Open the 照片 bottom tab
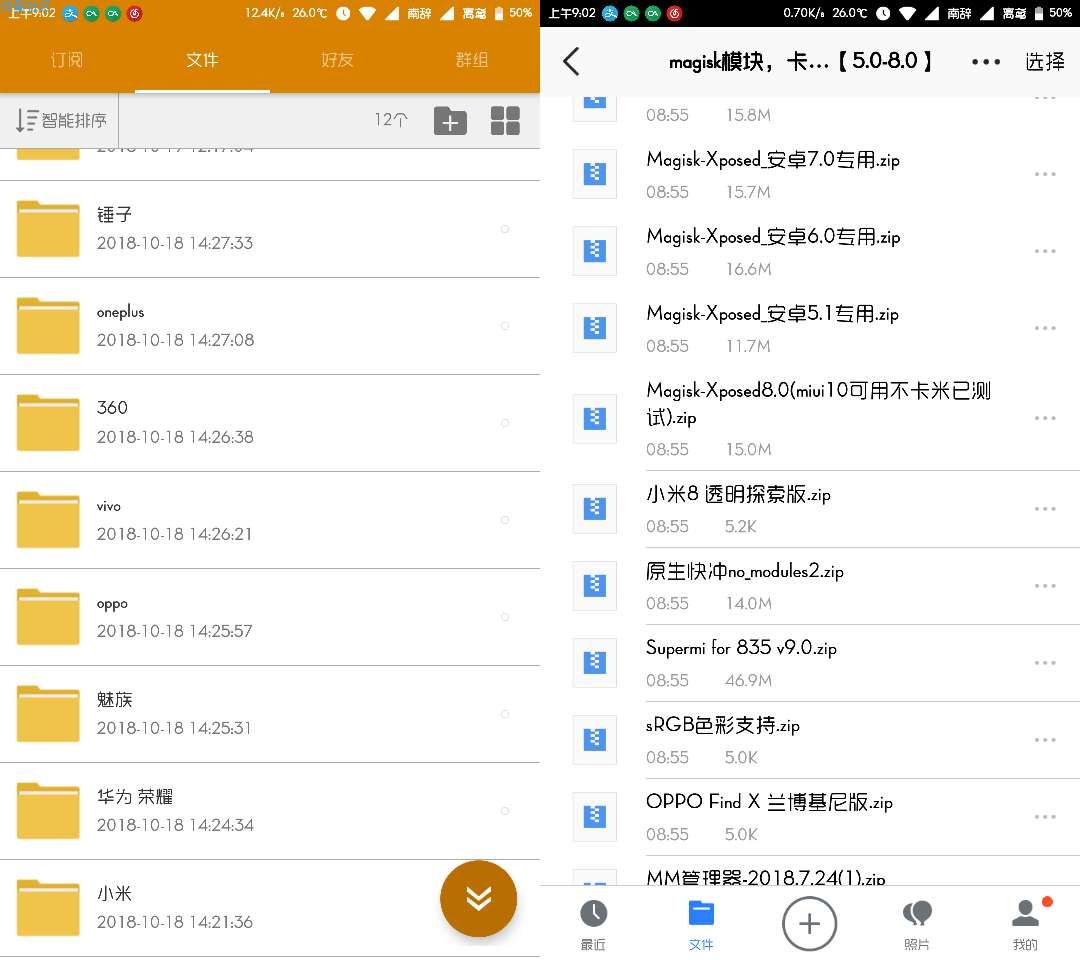The width and height of the screenshot is (1080, 960). [x=917, y=924]
